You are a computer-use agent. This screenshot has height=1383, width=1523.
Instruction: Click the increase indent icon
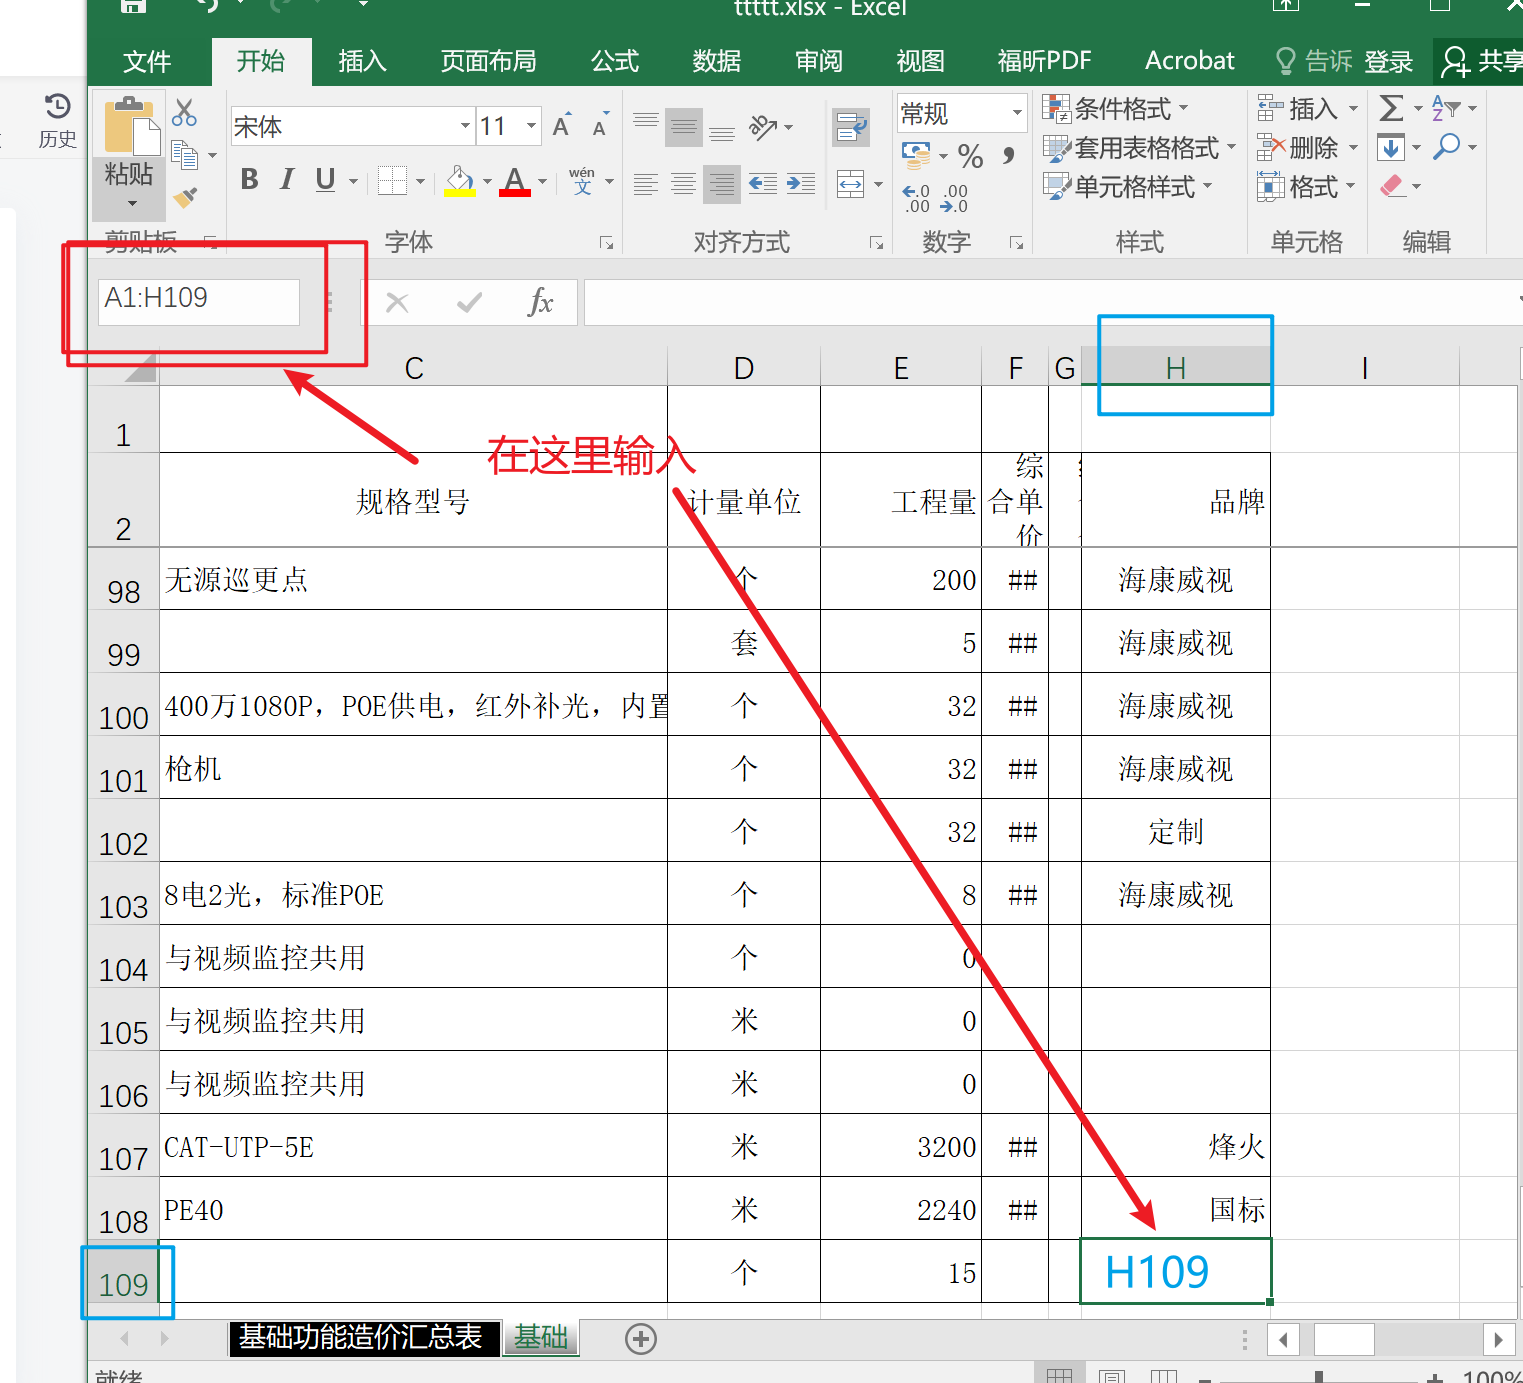click(801, 184)
